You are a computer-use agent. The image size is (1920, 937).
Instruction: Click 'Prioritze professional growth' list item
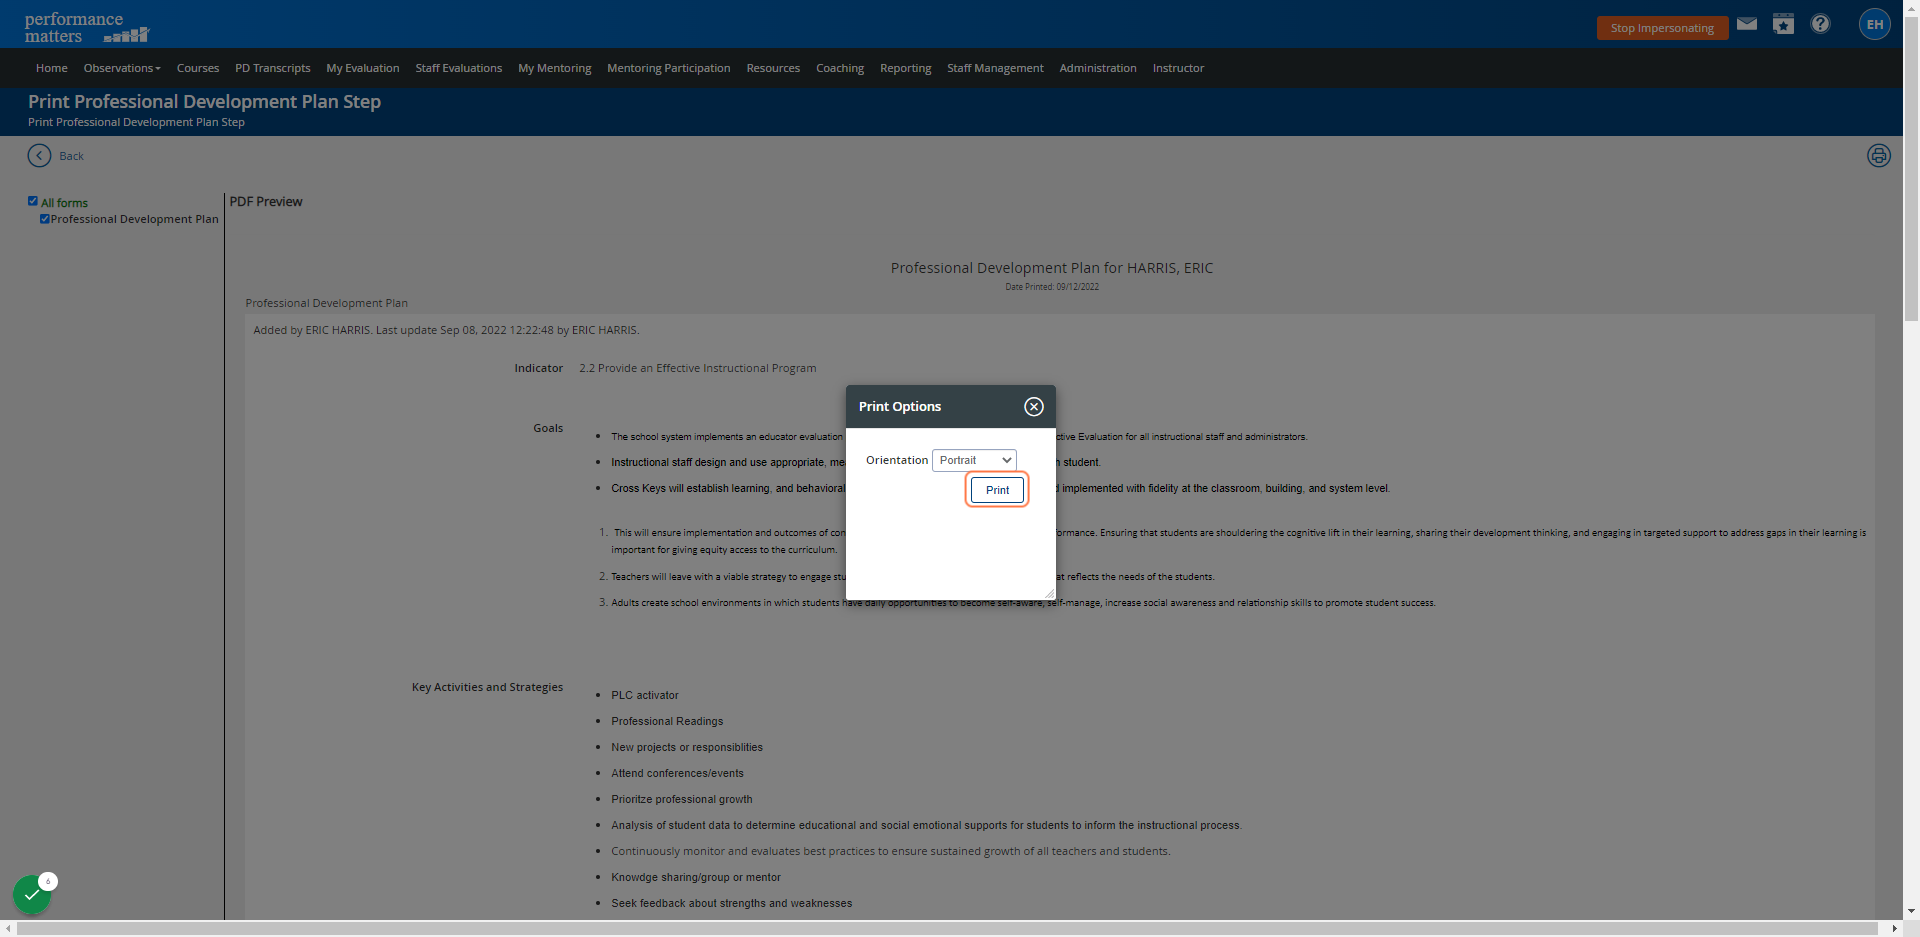(x=682, y=799)
